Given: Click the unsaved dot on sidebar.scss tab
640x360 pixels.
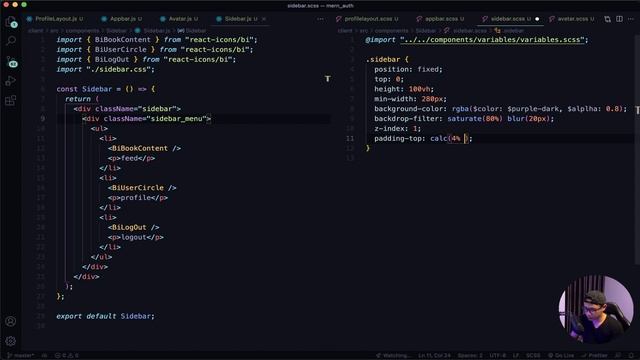Looking at the screenshot, I should (x=537, y=19).
